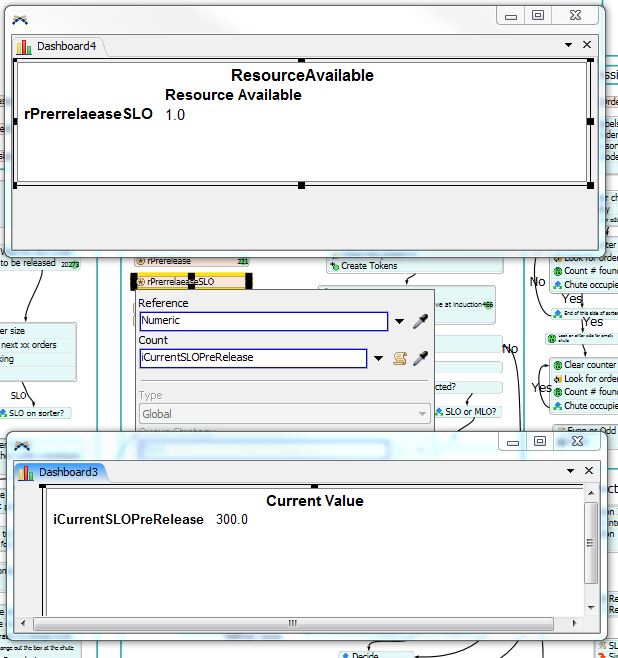The image size is (618, 658).
Task: Click the Dashboard3 chart icon
Action: click(25, 472)
